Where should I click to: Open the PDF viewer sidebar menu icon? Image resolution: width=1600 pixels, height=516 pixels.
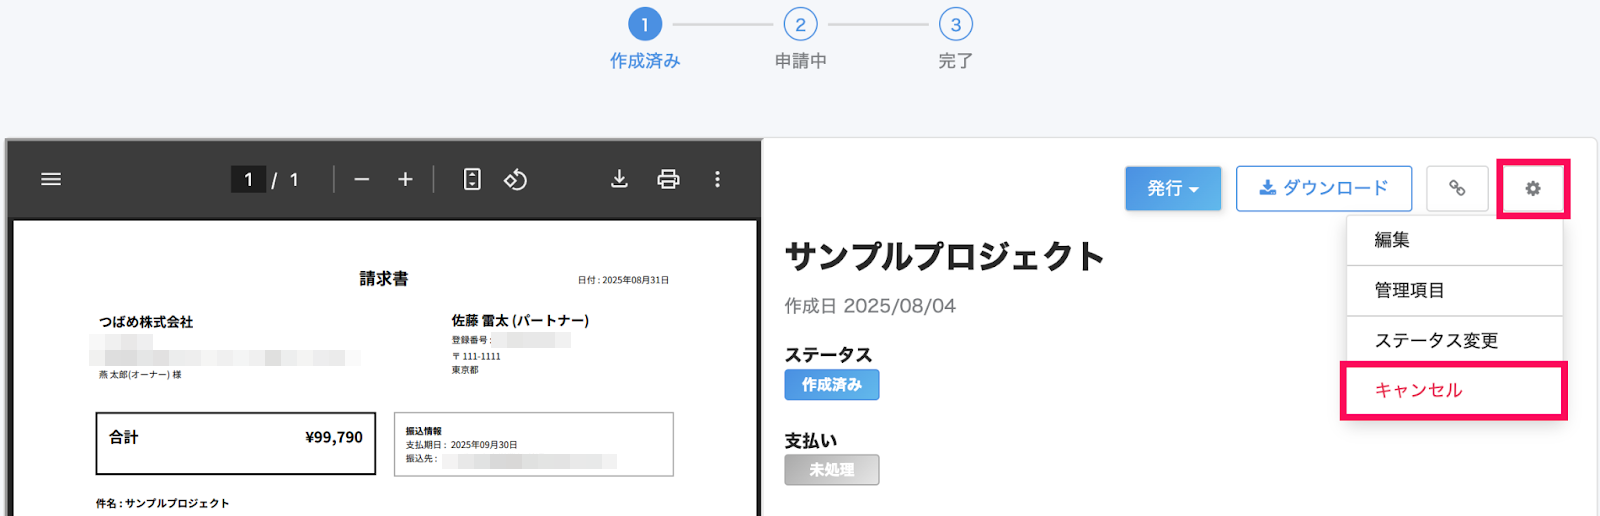click(51, 179)
